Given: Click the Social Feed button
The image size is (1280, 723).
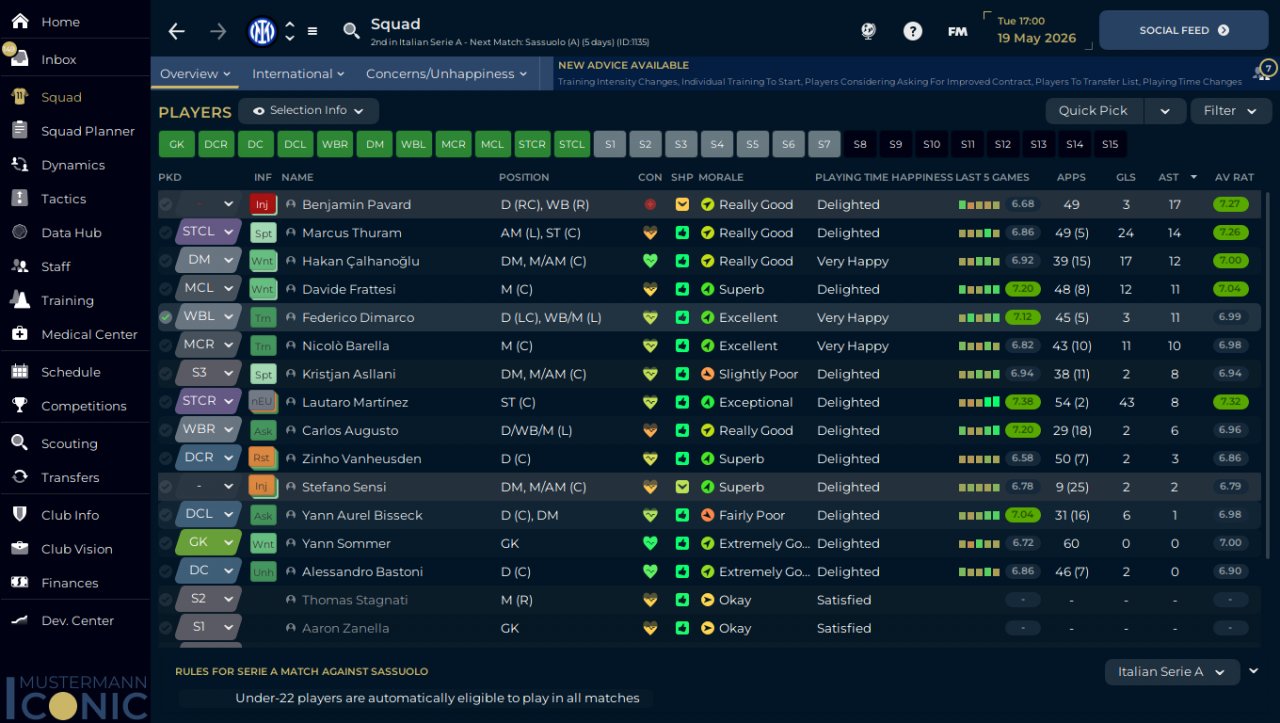Looking at the screenshot, I should (1184, 31).
